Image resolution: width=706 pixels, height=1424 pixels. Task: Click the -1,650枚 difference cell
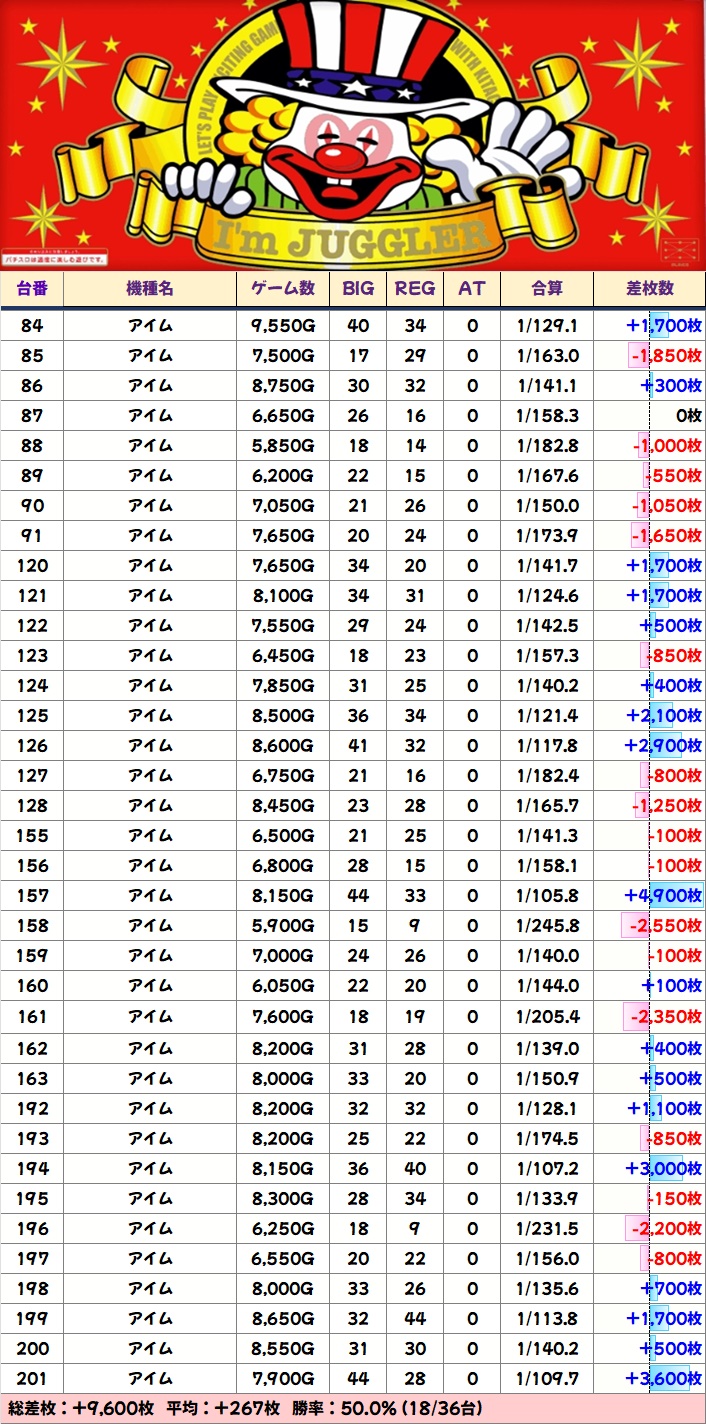click(650, 536)
